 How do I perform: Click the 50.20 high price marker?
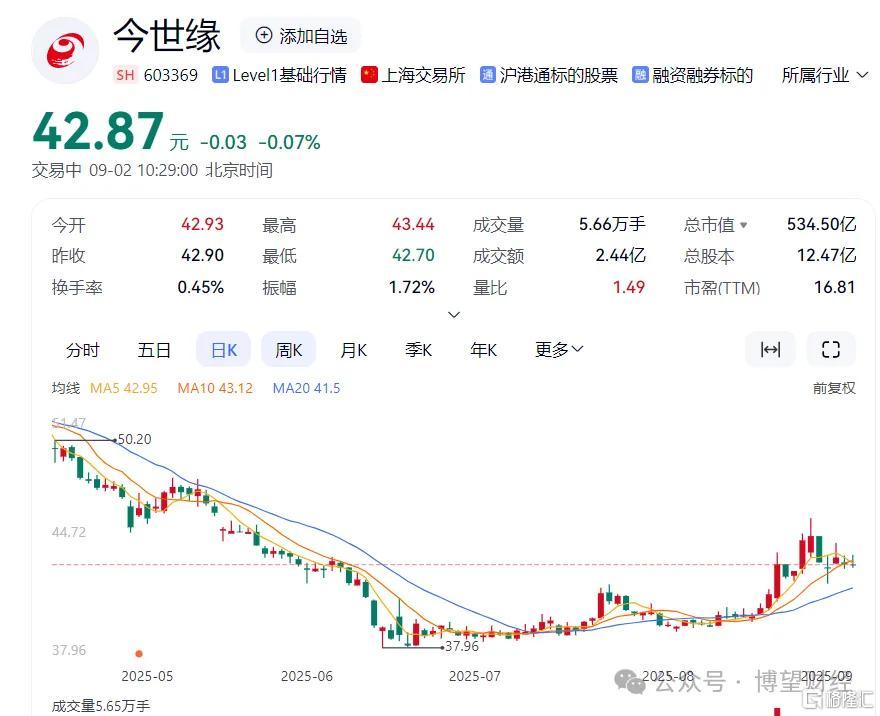click(134, 439)
